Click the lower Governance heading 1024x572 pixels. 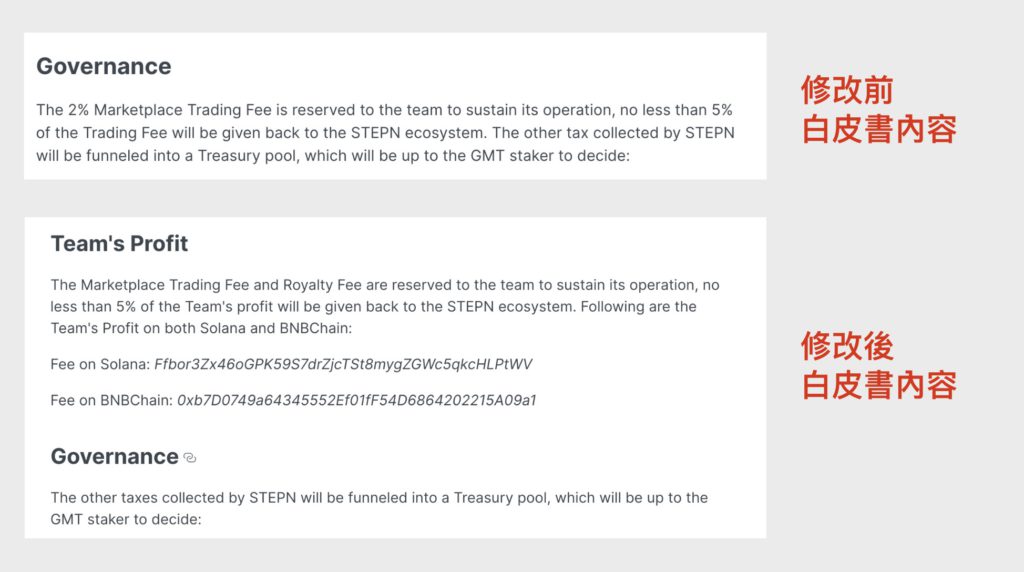point(115,456)
